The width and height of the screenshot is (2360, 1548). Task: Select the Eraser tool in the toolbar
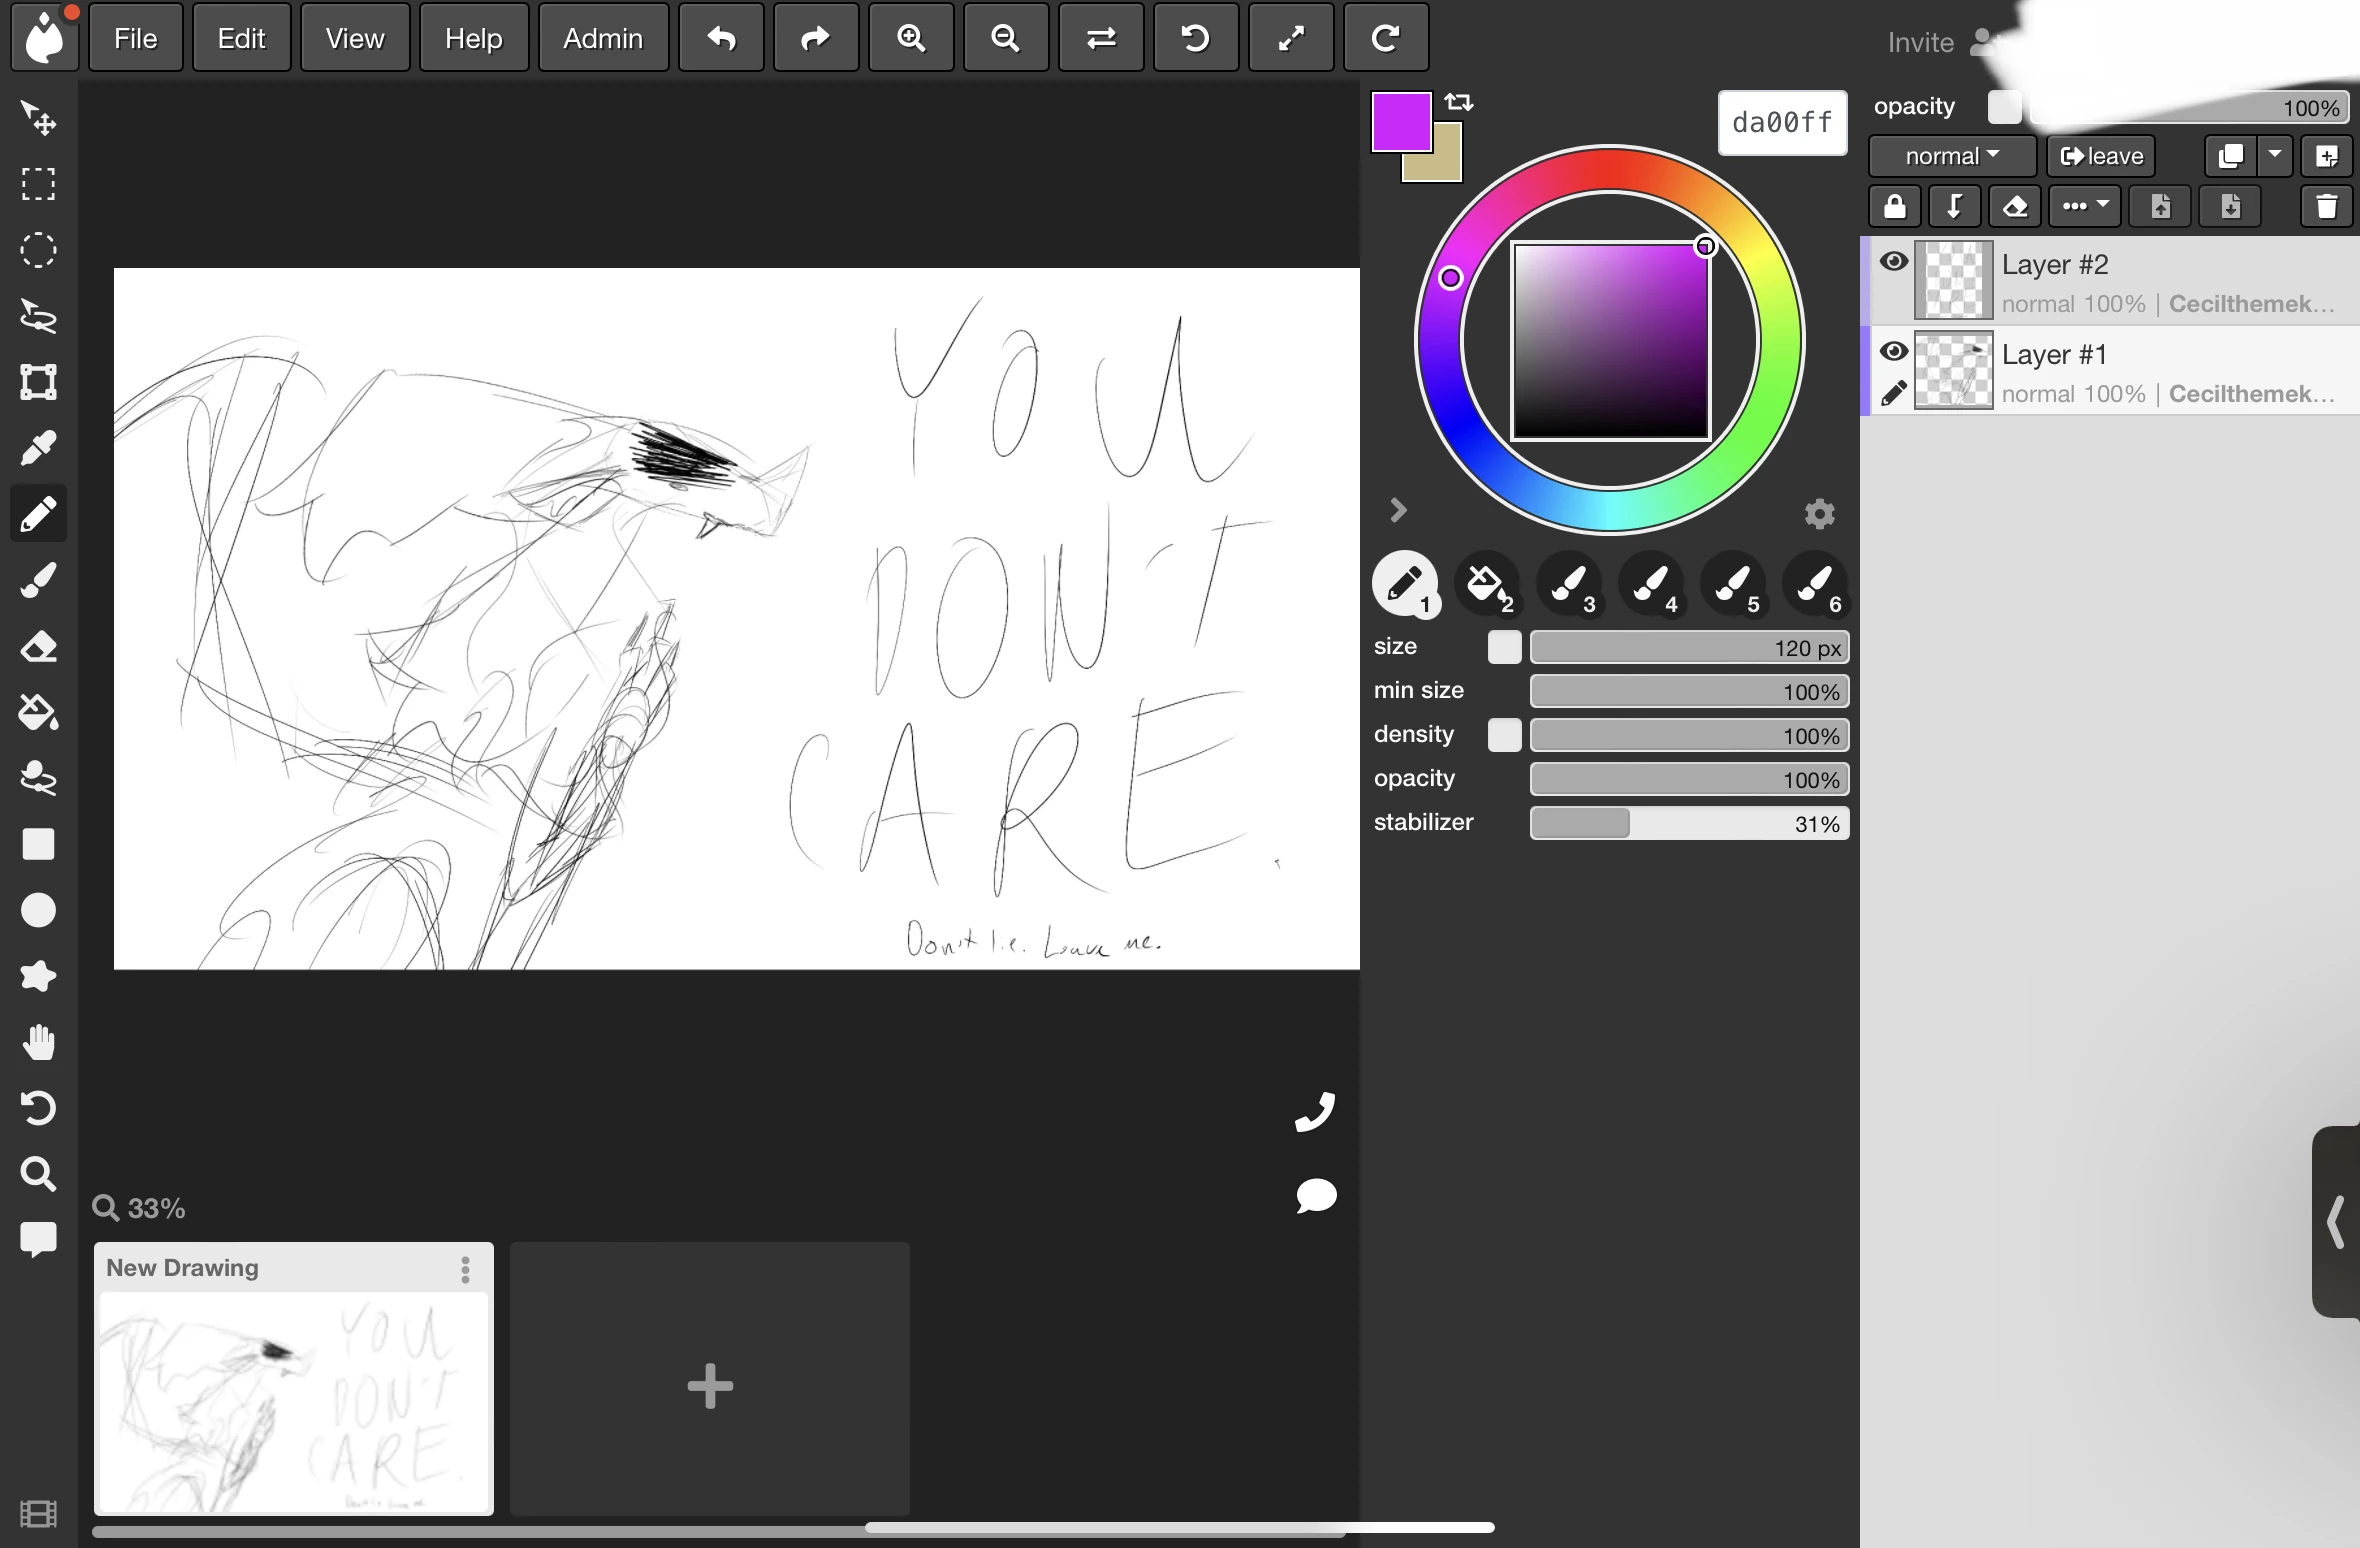click(38, 648)
